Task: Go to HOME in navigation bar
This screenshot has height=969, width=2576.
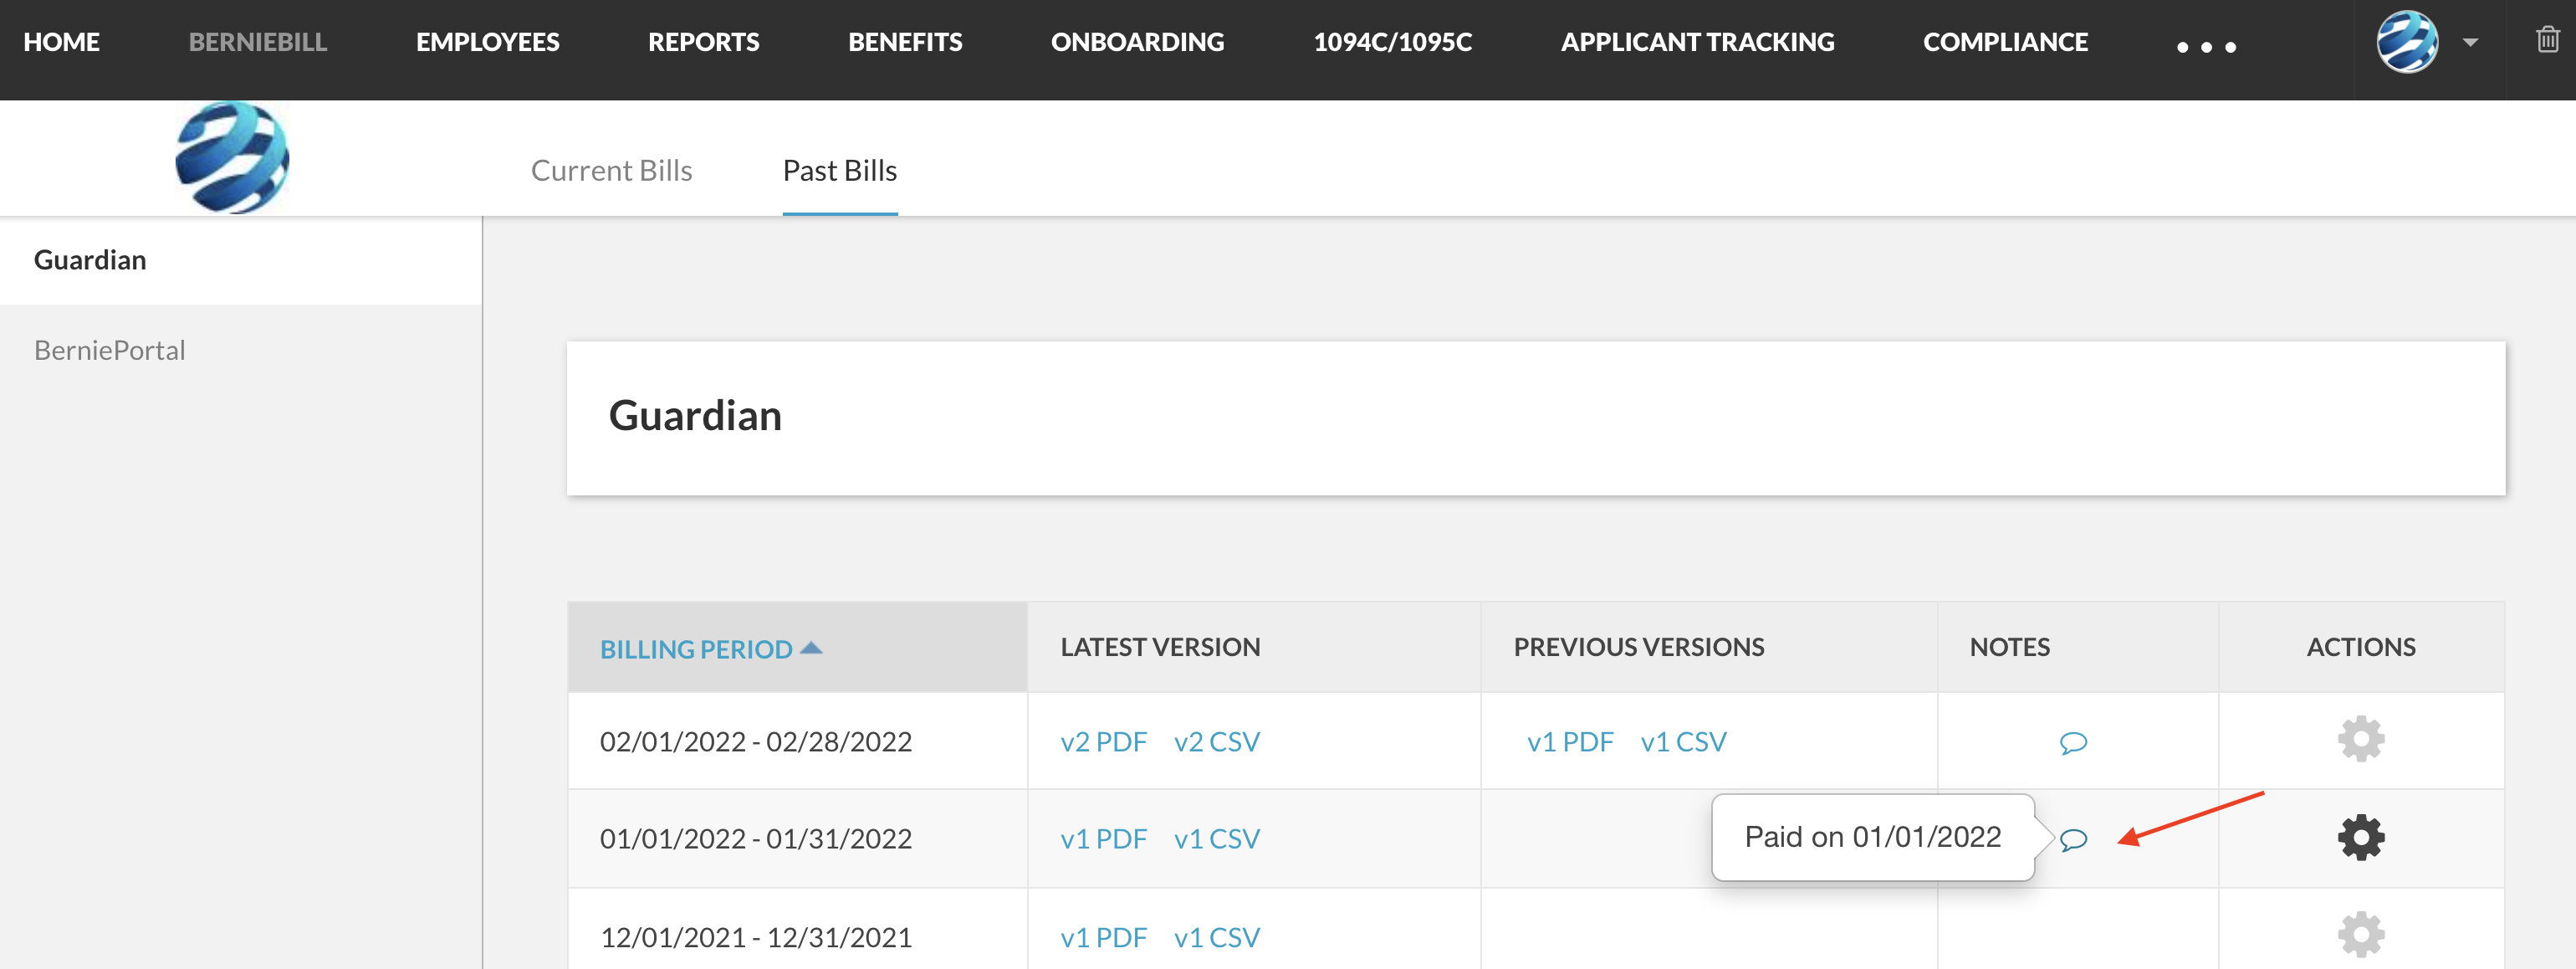Action: click(62, 42)
